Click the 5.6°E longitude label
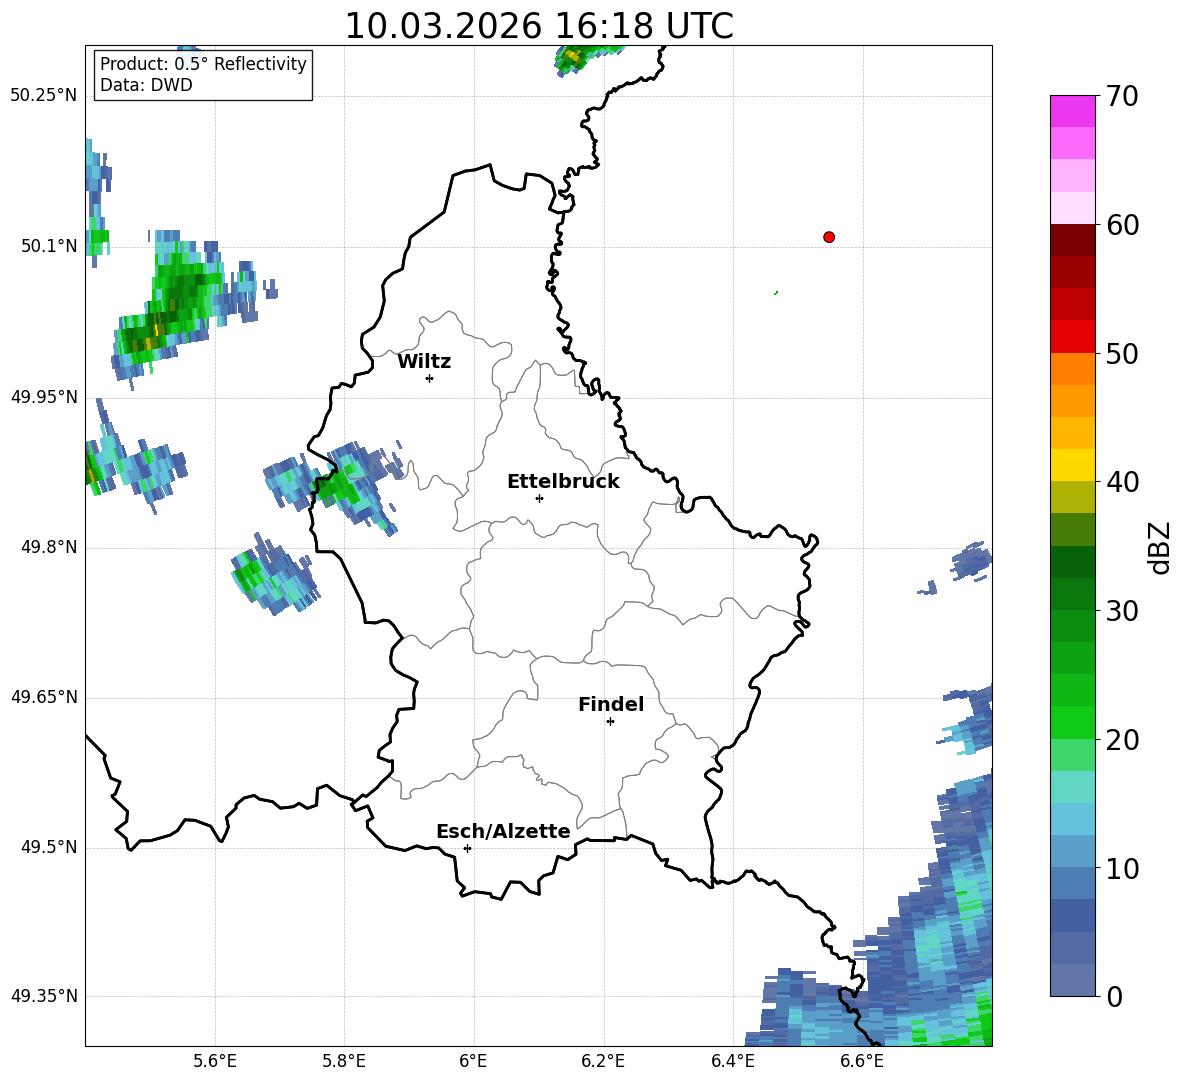This screenshot has width=1184, height=1081. click(x=214, y=1061)
